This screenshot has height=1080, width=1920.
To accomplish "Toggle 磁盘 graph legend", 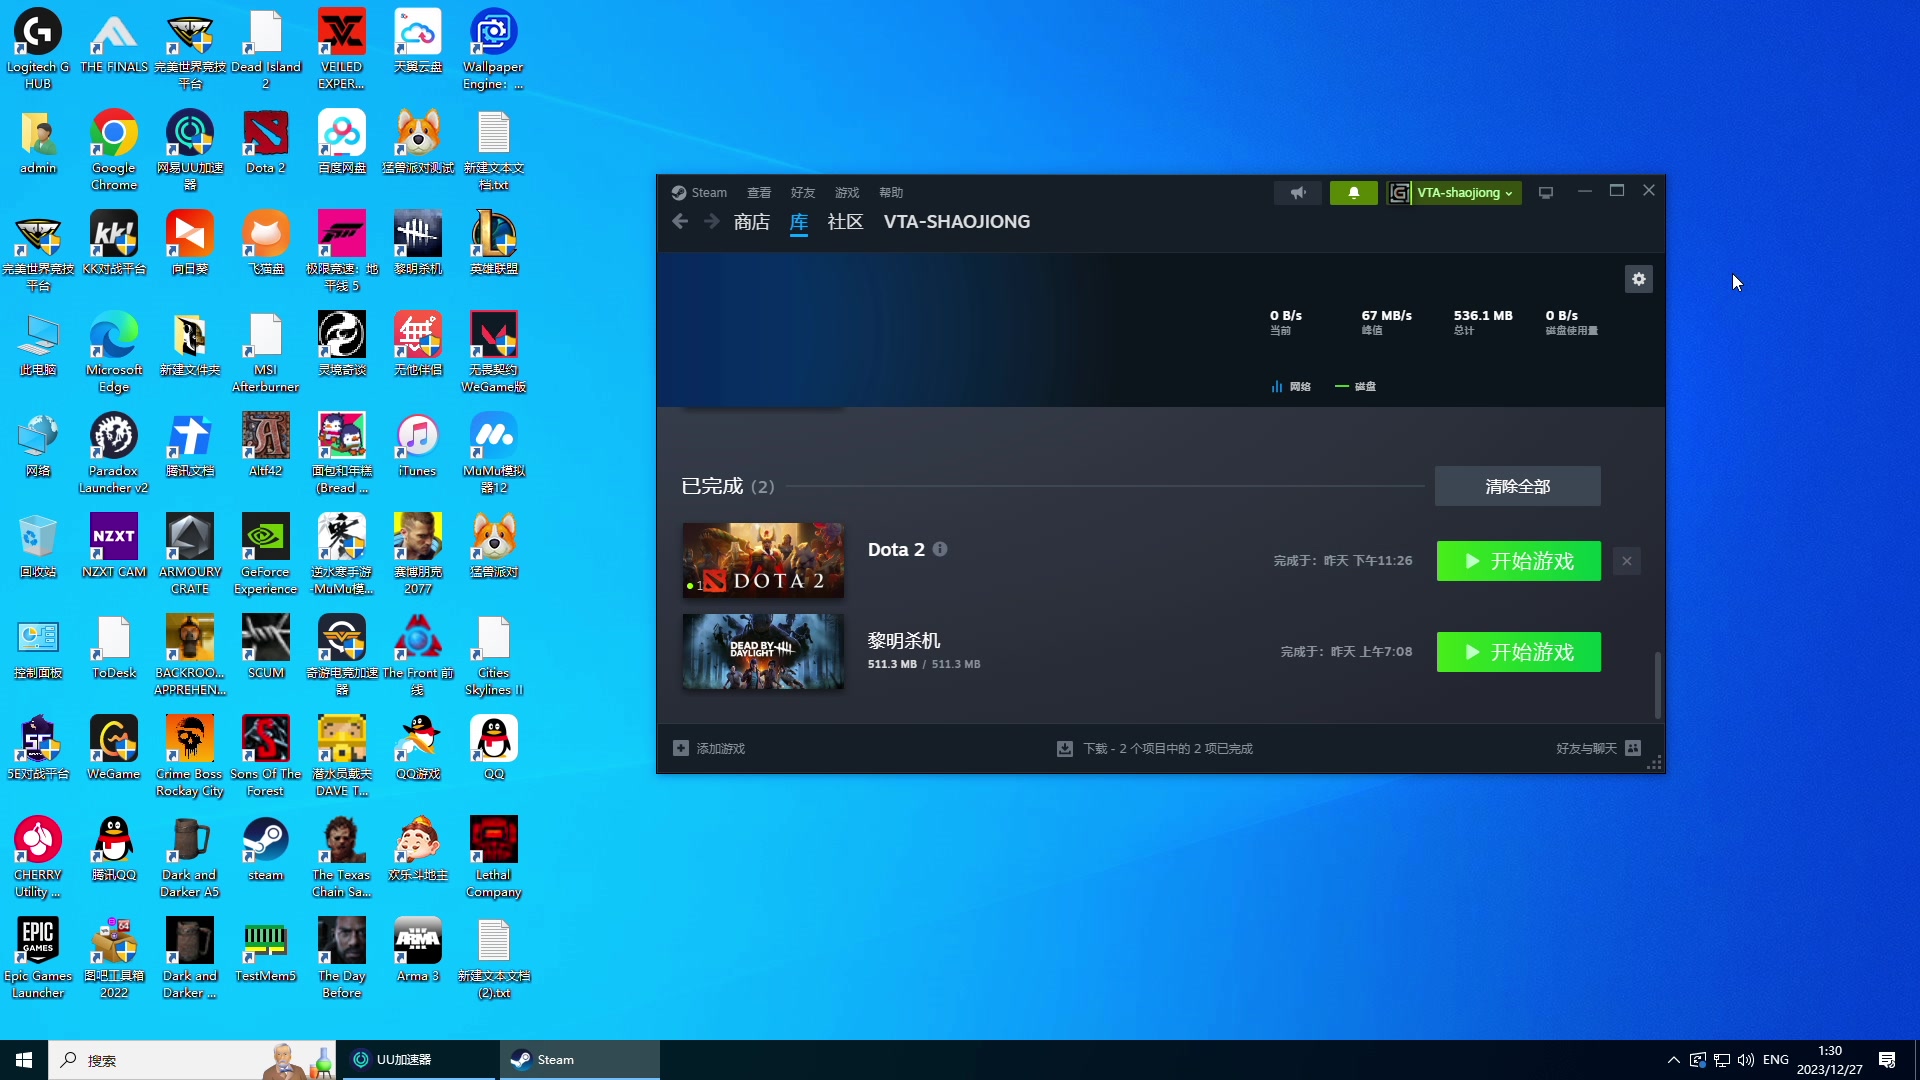I will pyautogui.click(x=1356, y=386).
